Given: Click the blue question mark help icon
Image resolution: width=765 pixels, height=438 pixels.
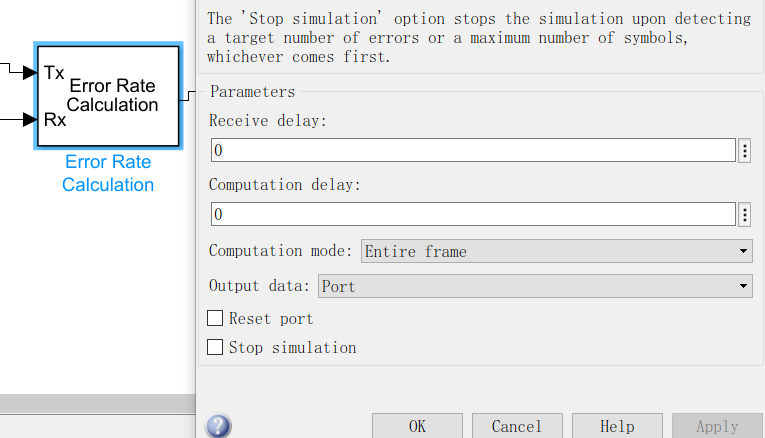Looking at the screenshot, I should 218,427.
